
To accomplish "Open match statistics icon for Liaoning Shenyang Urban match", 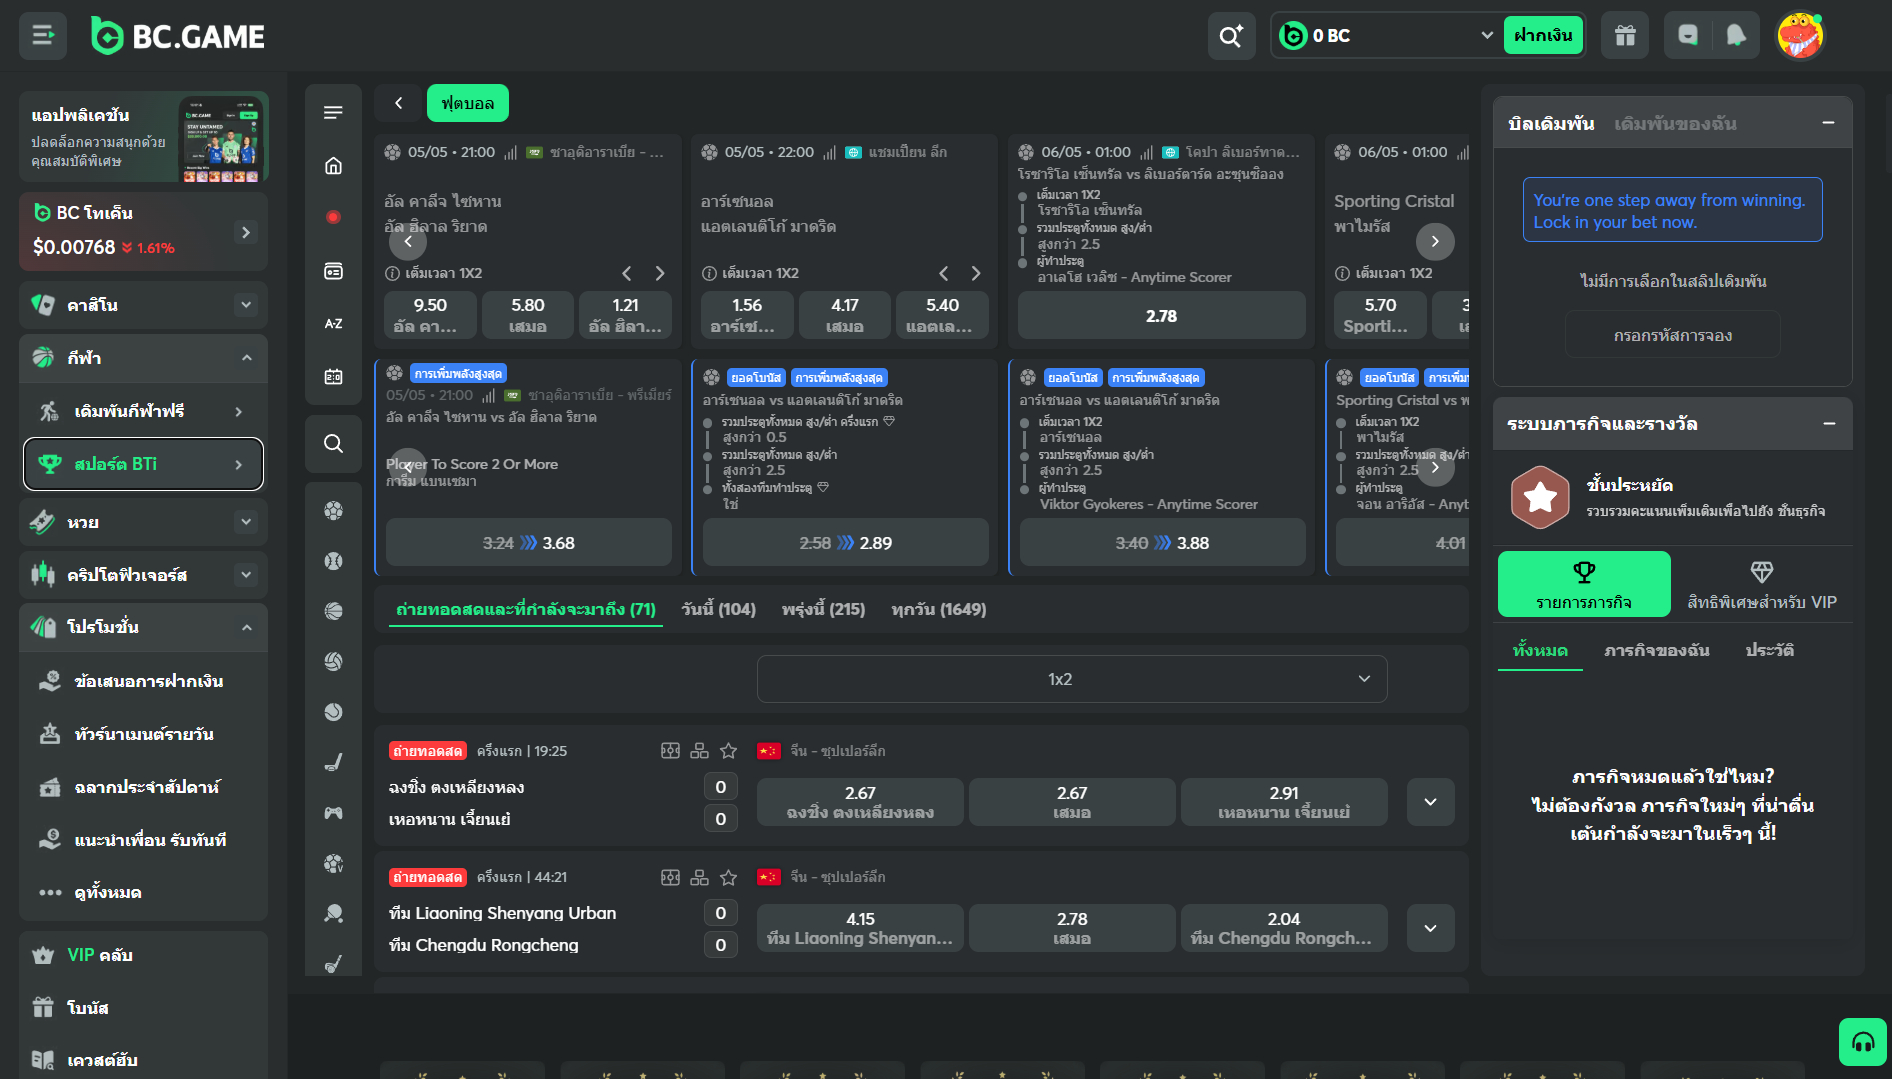I will [x=670, y=877].
